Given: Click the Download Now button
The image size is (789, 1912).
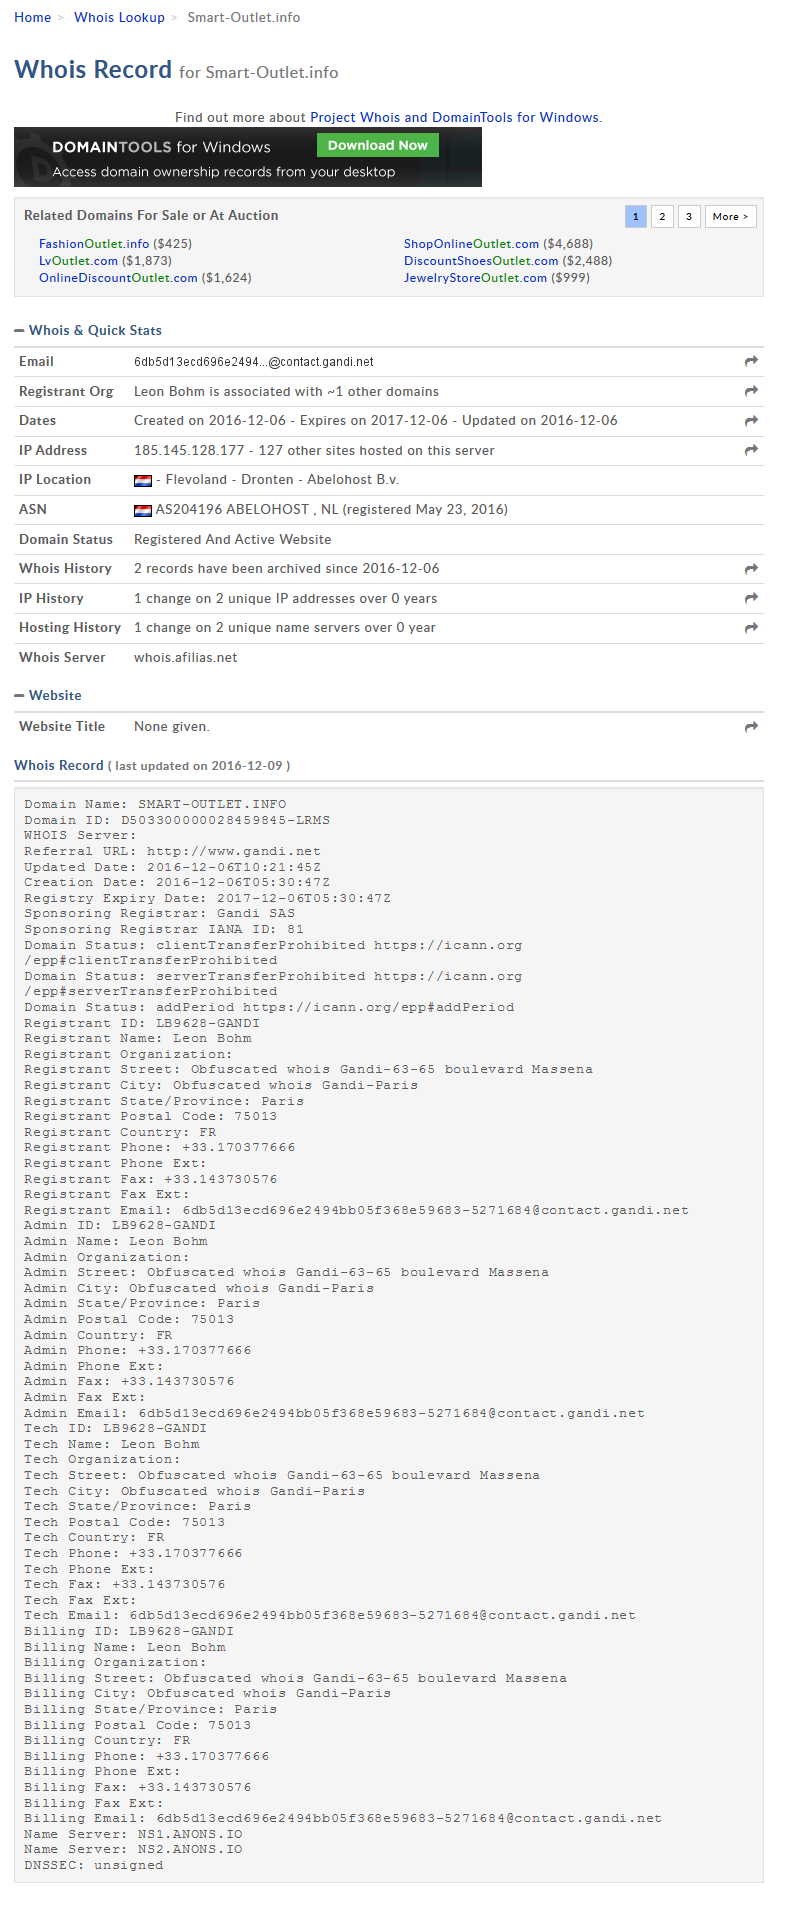Looking at the screenshot, I should click(x=378, y=145).
